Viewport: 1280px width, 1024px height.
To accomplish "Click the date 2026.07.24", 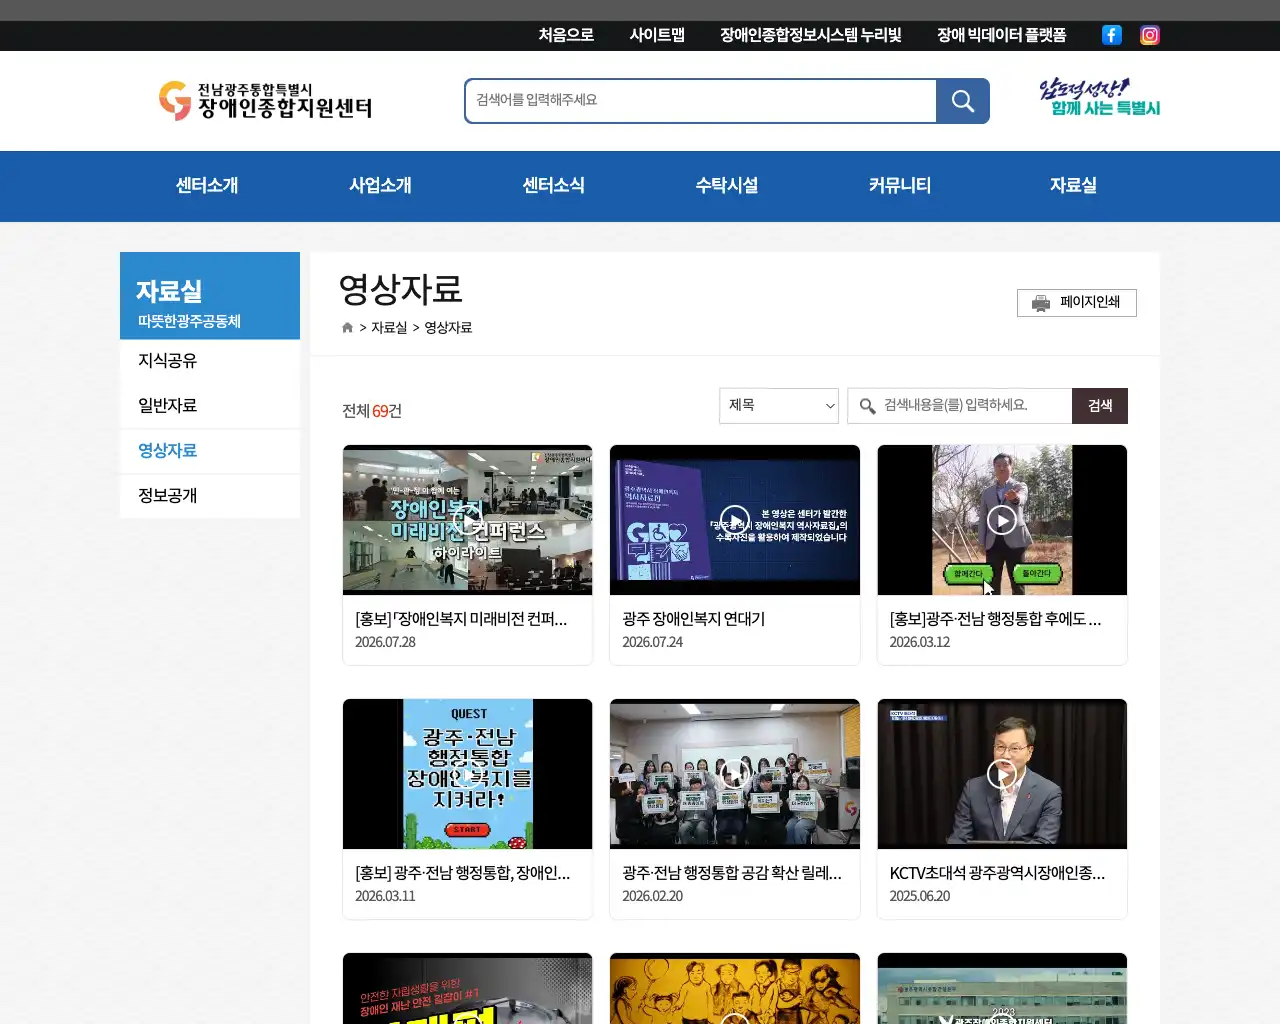I will [652, 642].
